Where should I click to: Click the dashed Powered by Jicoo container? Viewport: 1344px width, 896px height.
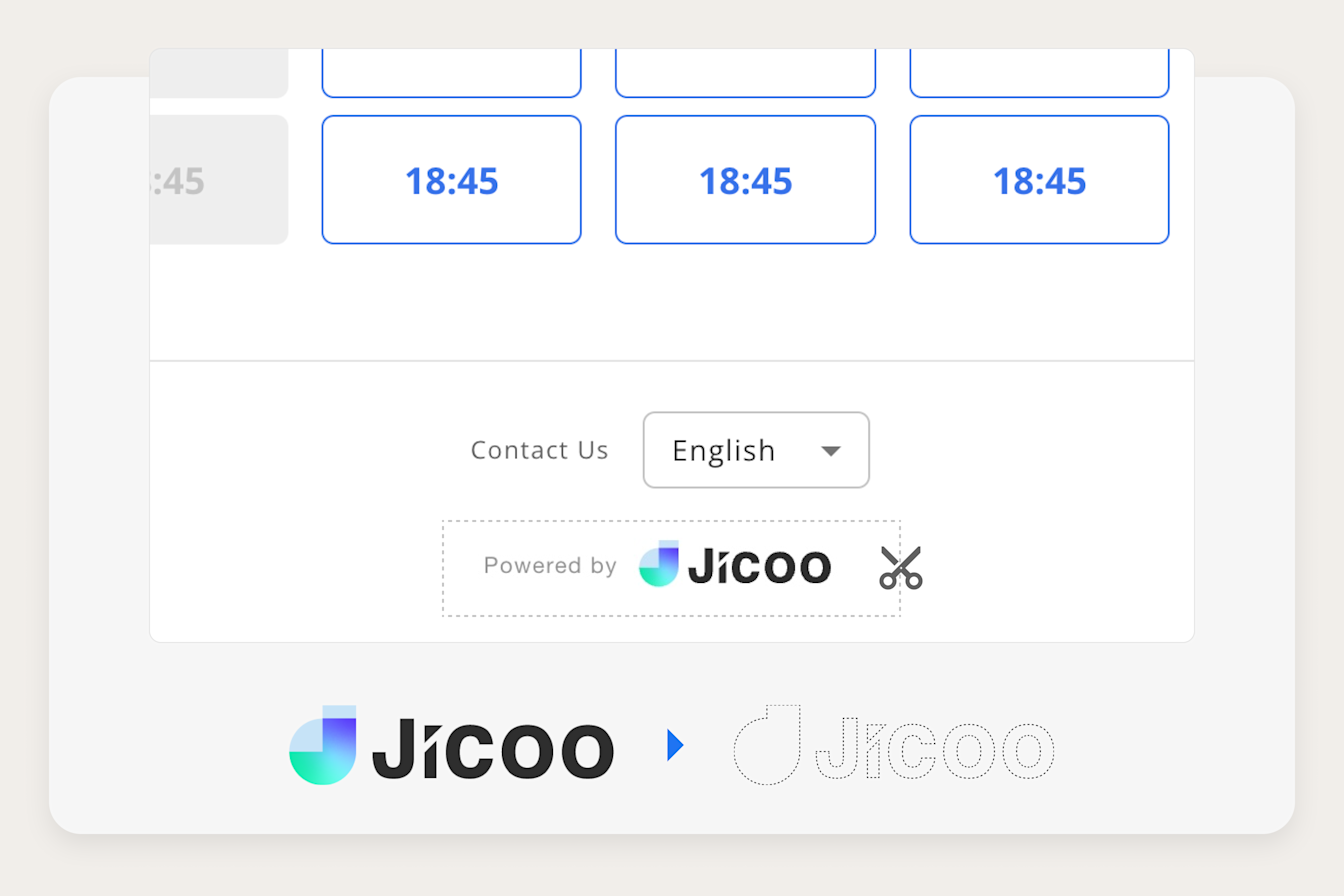pyautogui.click(x=671, y=567)
